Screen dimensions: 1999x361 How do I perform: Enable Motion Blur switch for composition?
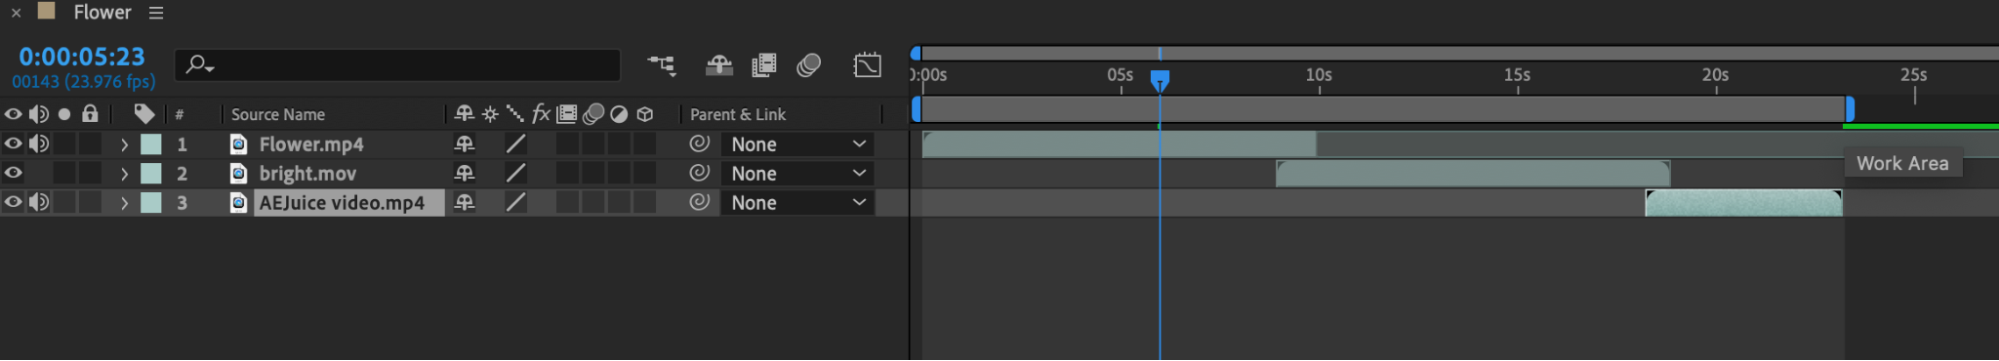pyautogui.click(x=809, y=65)
